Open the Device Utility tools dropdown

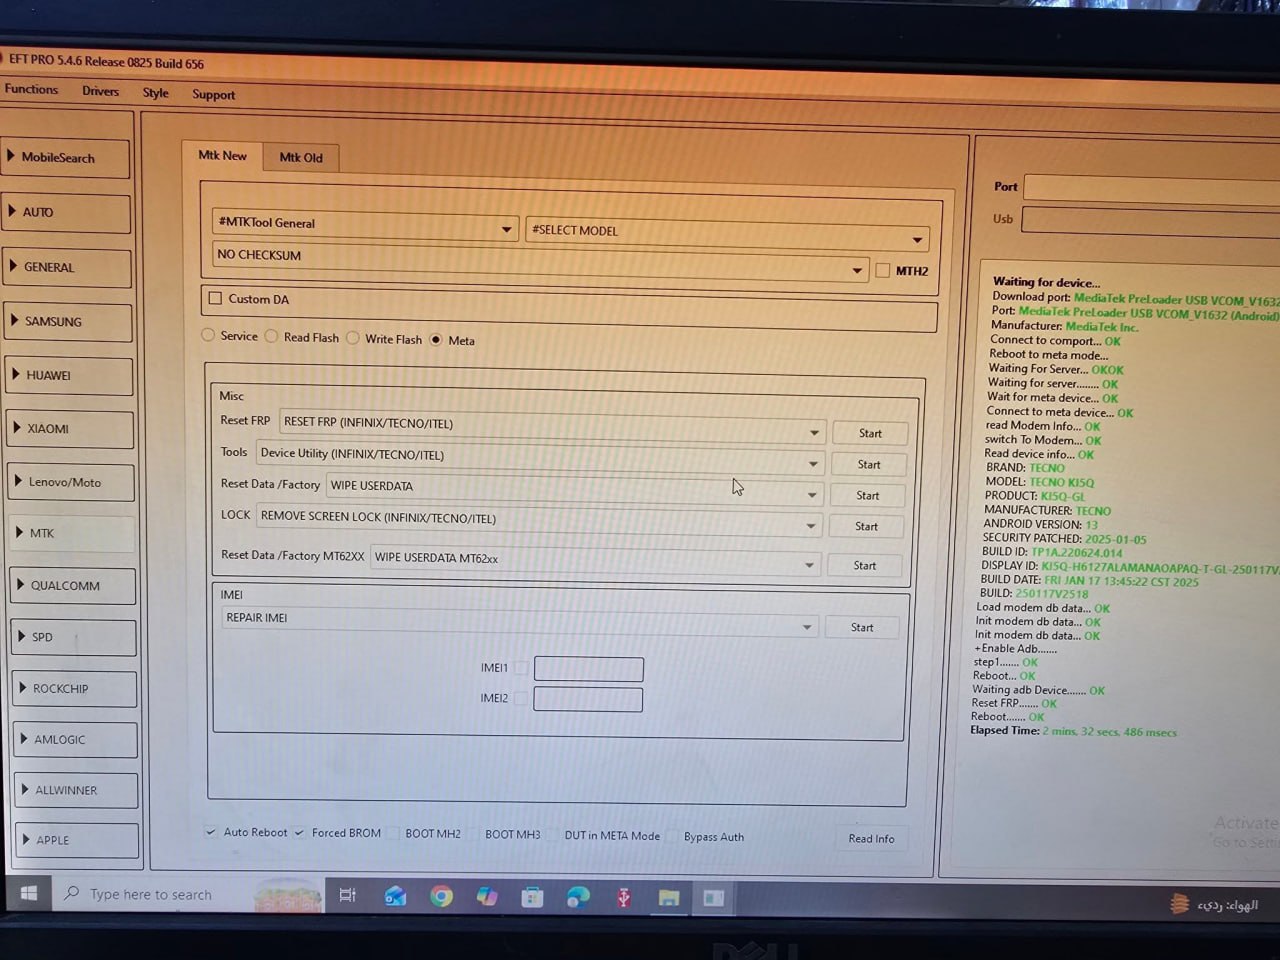[539, 457]
